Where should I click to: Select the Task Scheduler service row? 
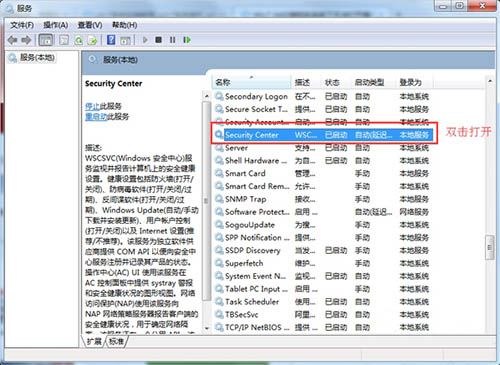pos(323,302)
